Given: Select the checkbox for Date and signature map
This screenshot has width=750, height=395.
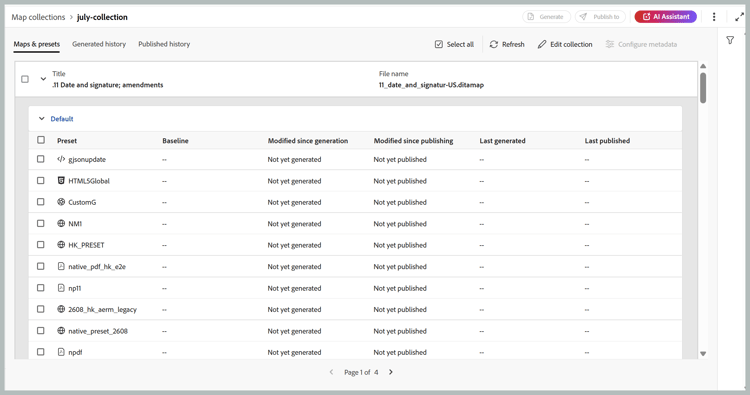Looking at the screenshot, I should pyautogui.click(x=25, y=79).
